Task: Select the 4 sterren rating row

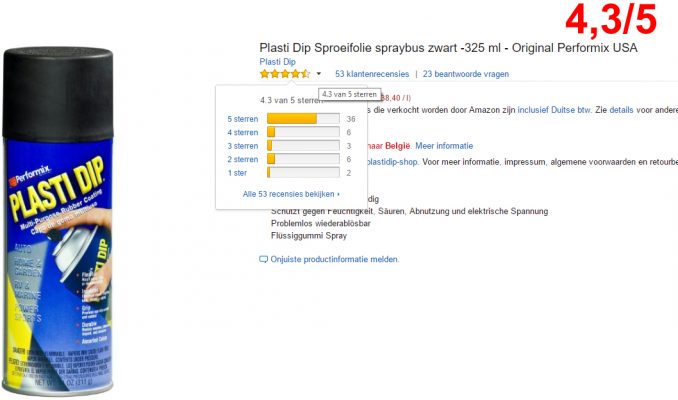Action: (290, 132)
